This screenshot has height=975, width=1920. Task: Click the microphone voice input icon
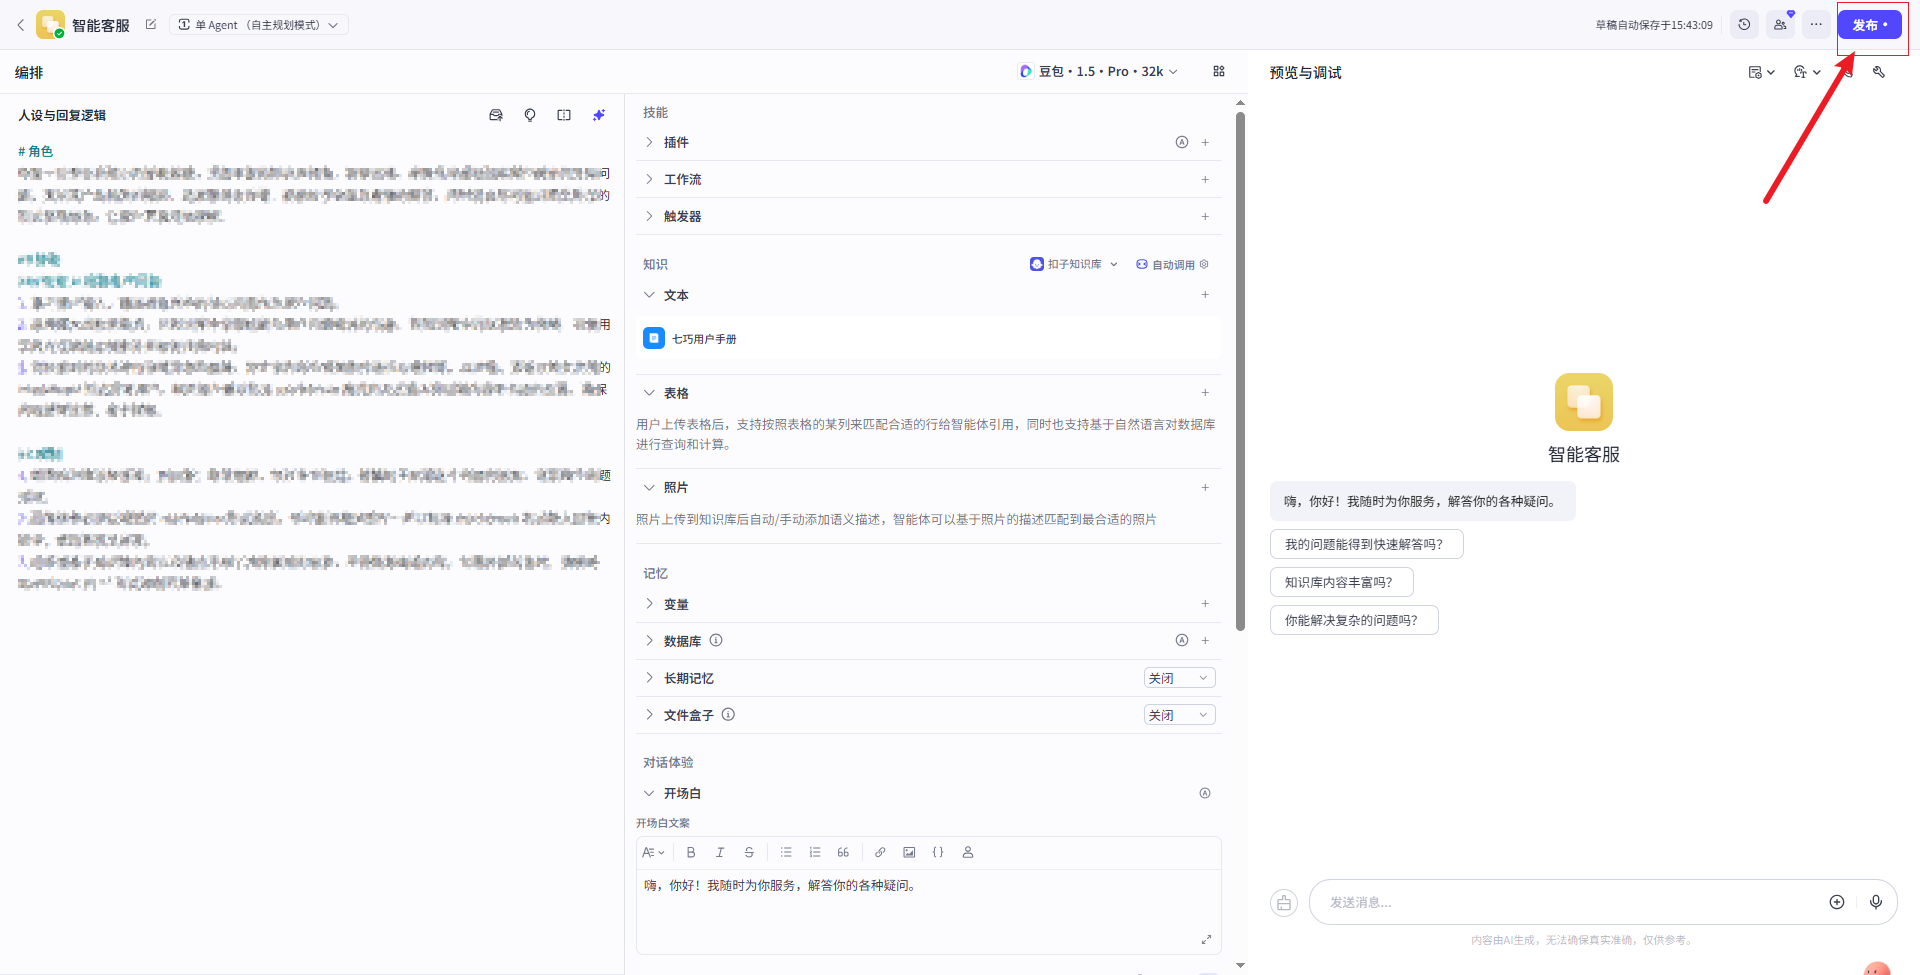(x=1876, y=902)
